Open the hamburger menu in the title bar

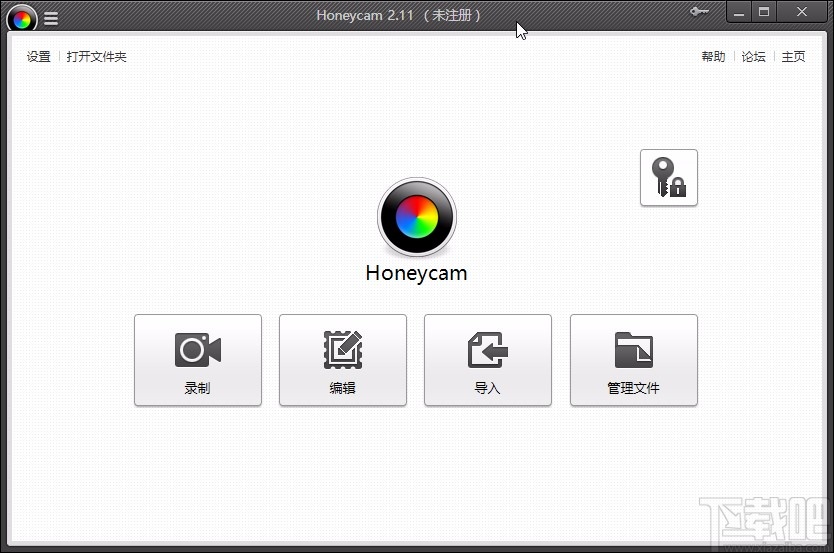tap(51, 19)
